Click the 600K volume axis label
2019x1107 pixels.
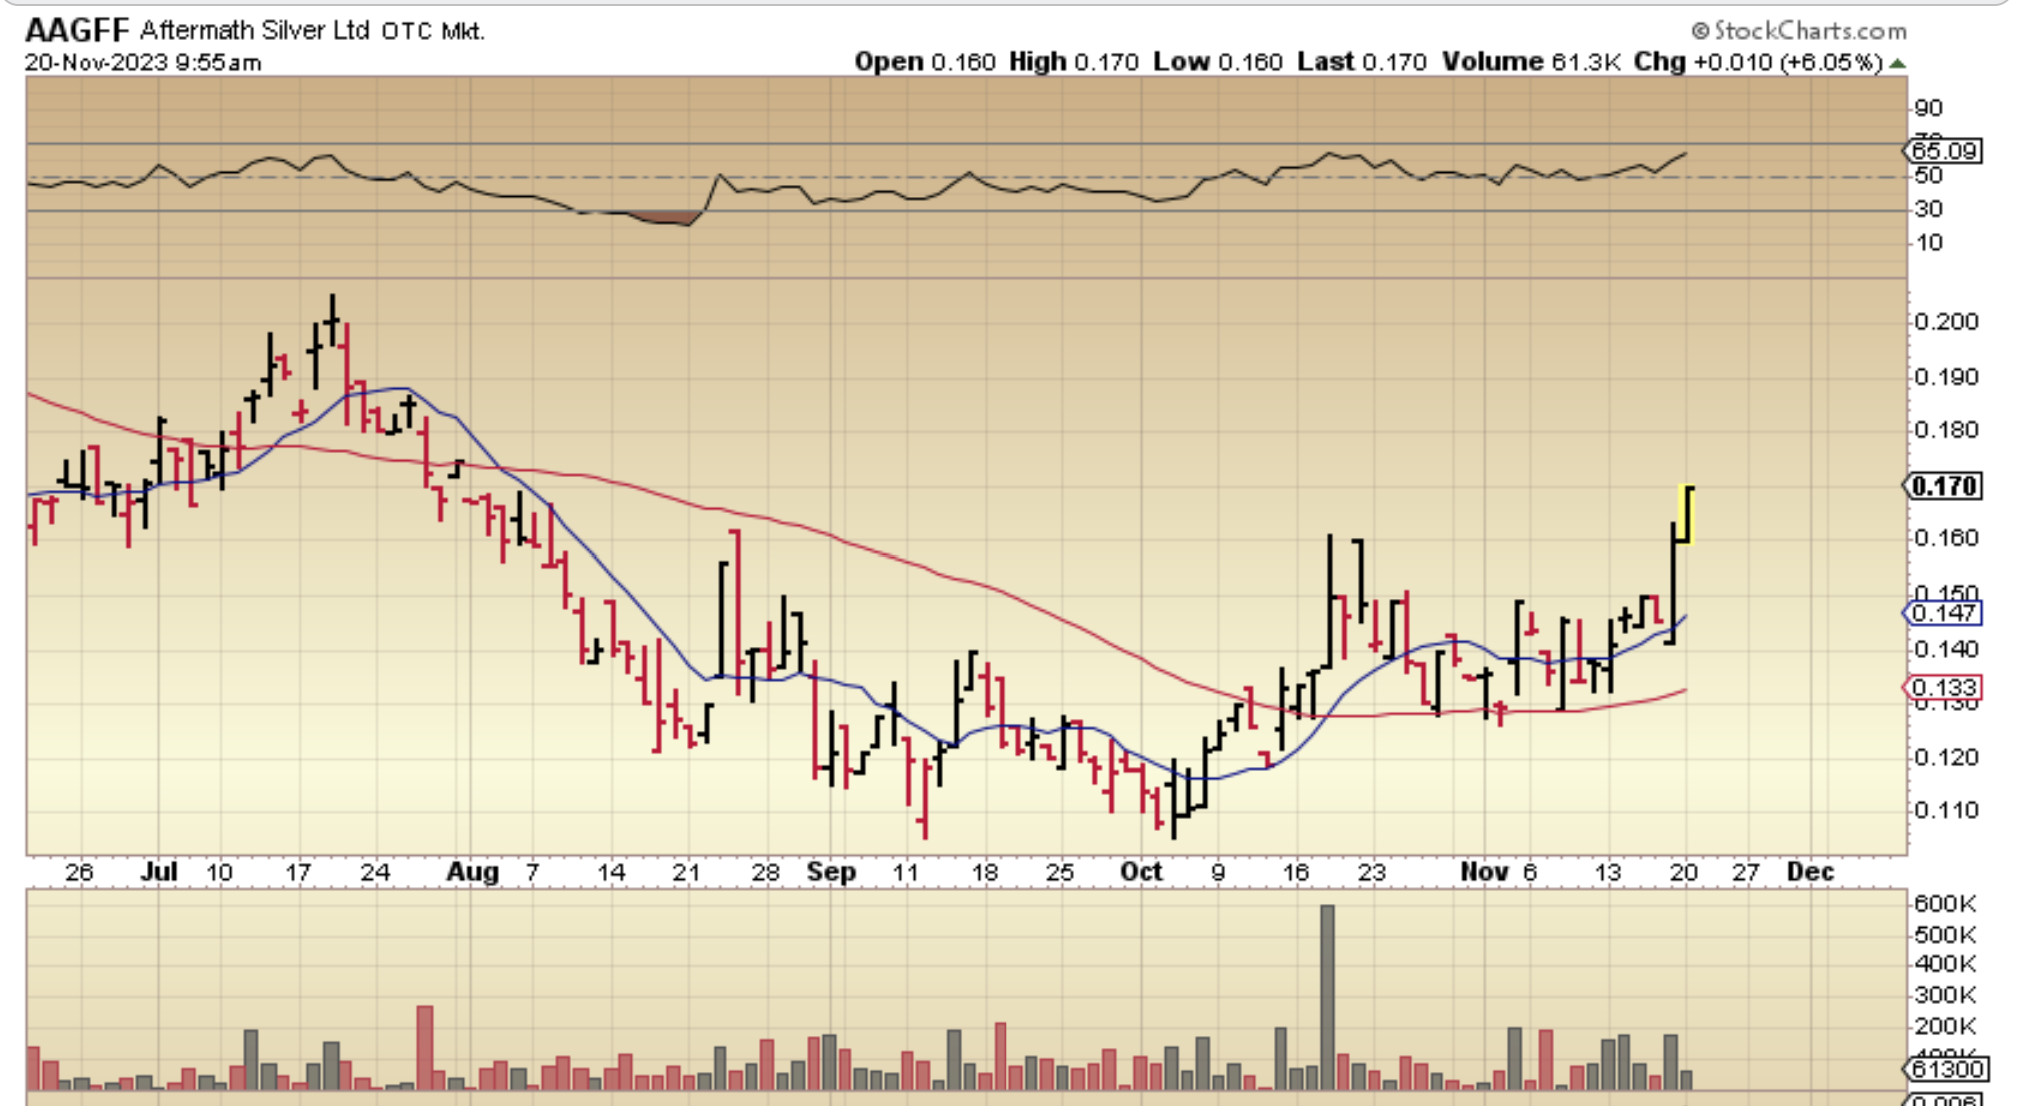(x=1945, y=904)
